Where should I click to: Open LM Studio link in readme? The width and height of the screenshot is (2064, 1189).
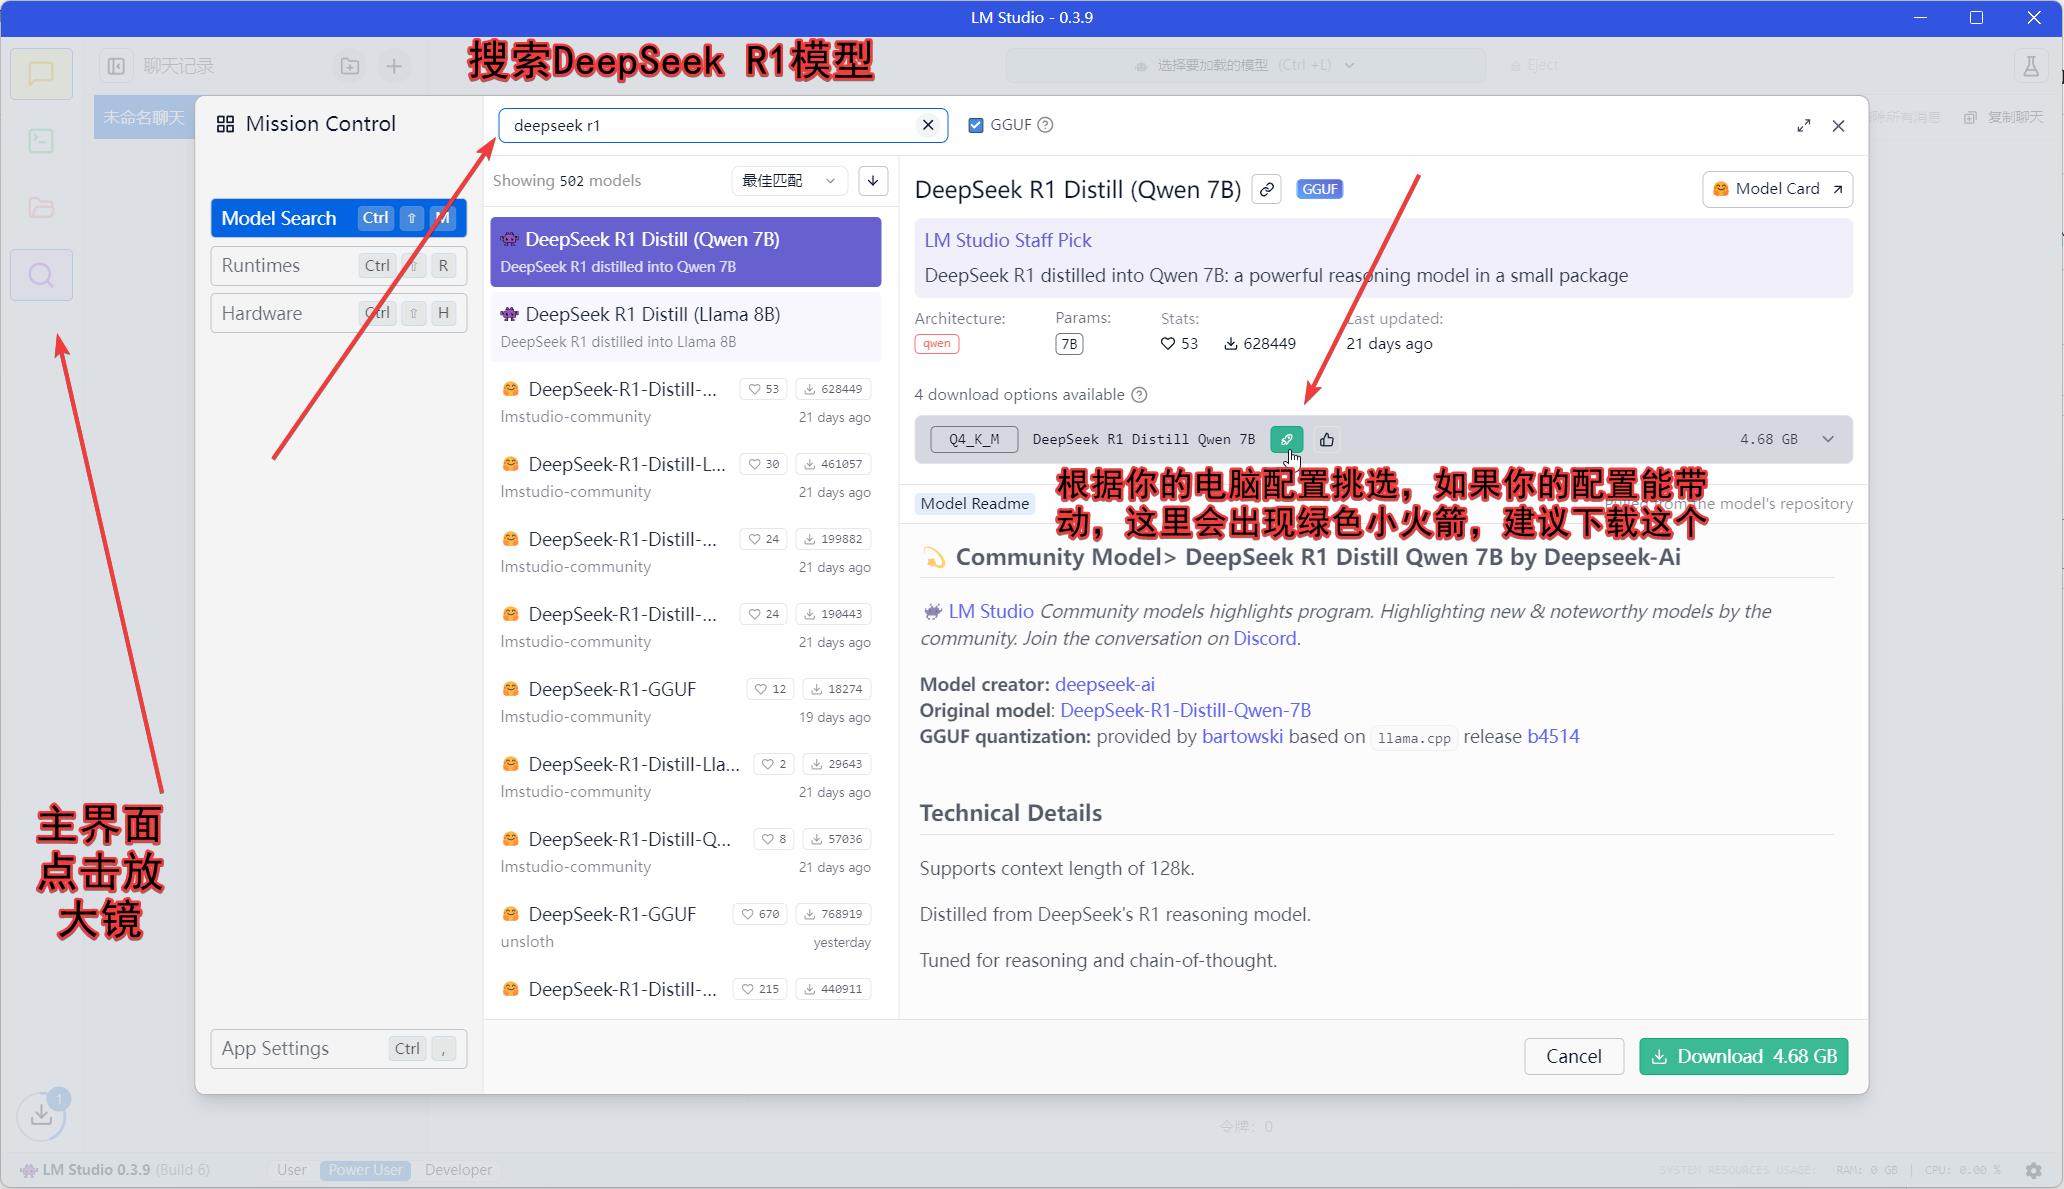pyautogui.click(x=990, y=612)
